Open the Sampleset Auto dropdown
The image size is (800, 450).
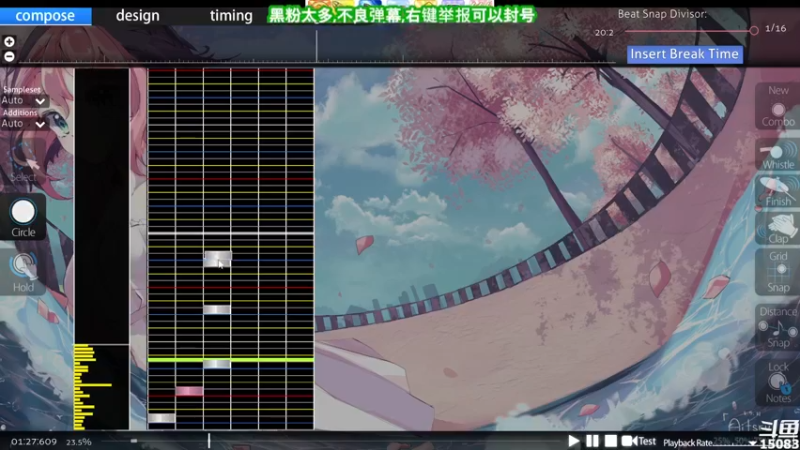(24, 101)
